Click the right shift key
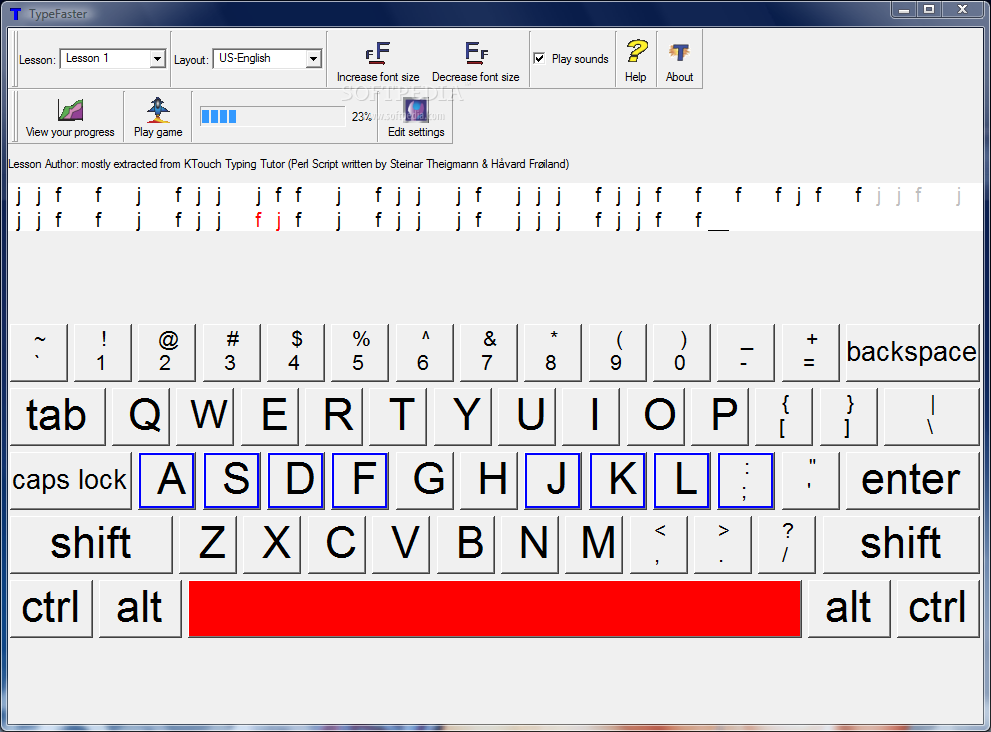The width and height of the screenshot is (991, 732). (x=901, y=544)
